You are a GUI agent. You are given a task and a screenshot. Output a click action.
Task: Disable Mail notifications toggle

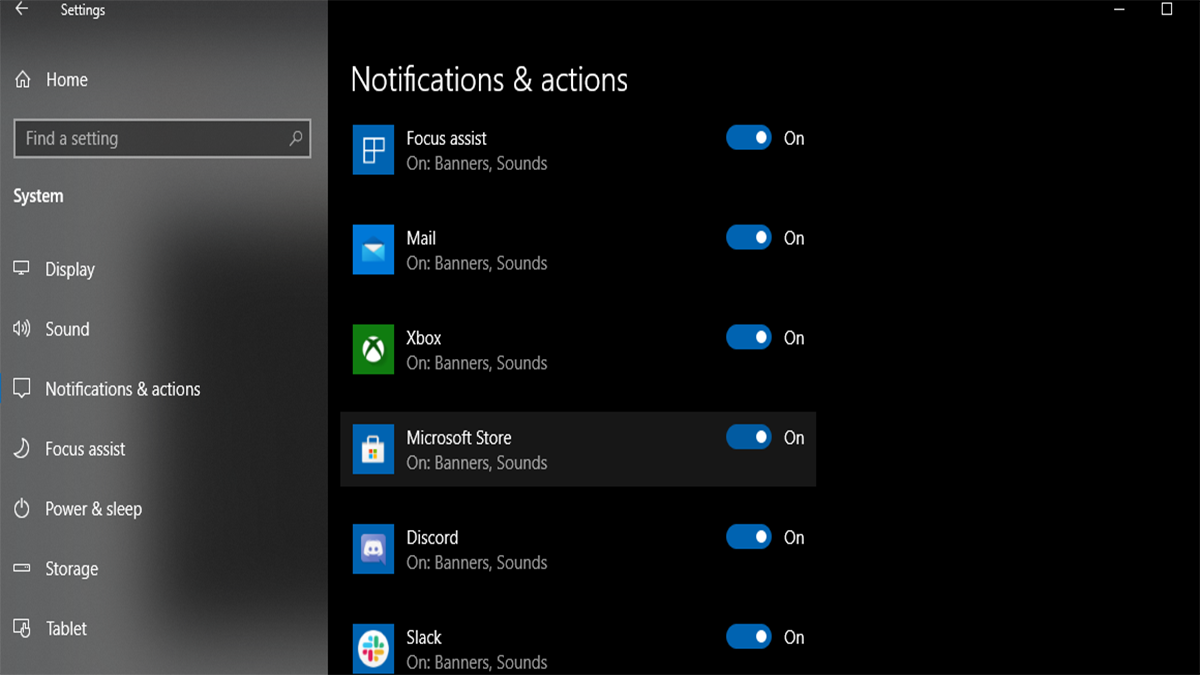[x=748, y=238]
